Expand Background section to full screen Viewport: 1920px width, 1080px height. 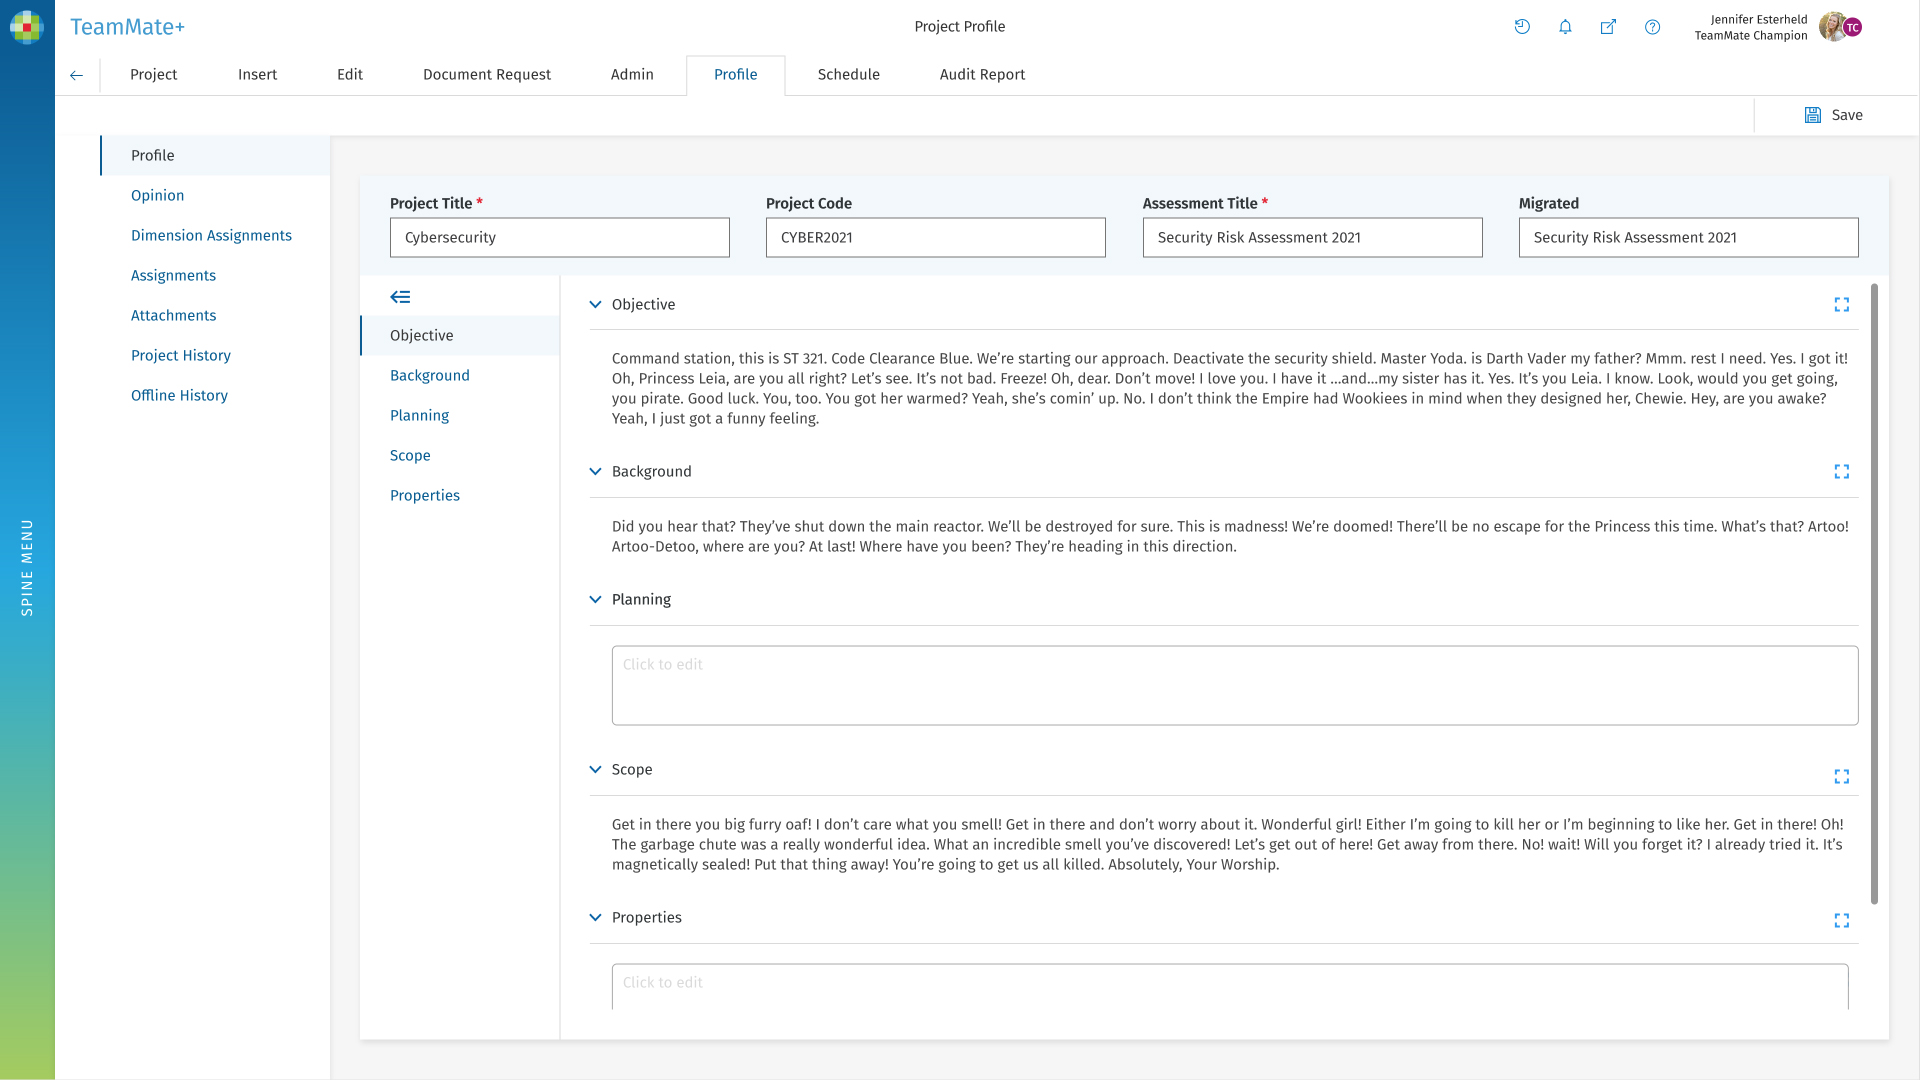tap(1841, 472)
